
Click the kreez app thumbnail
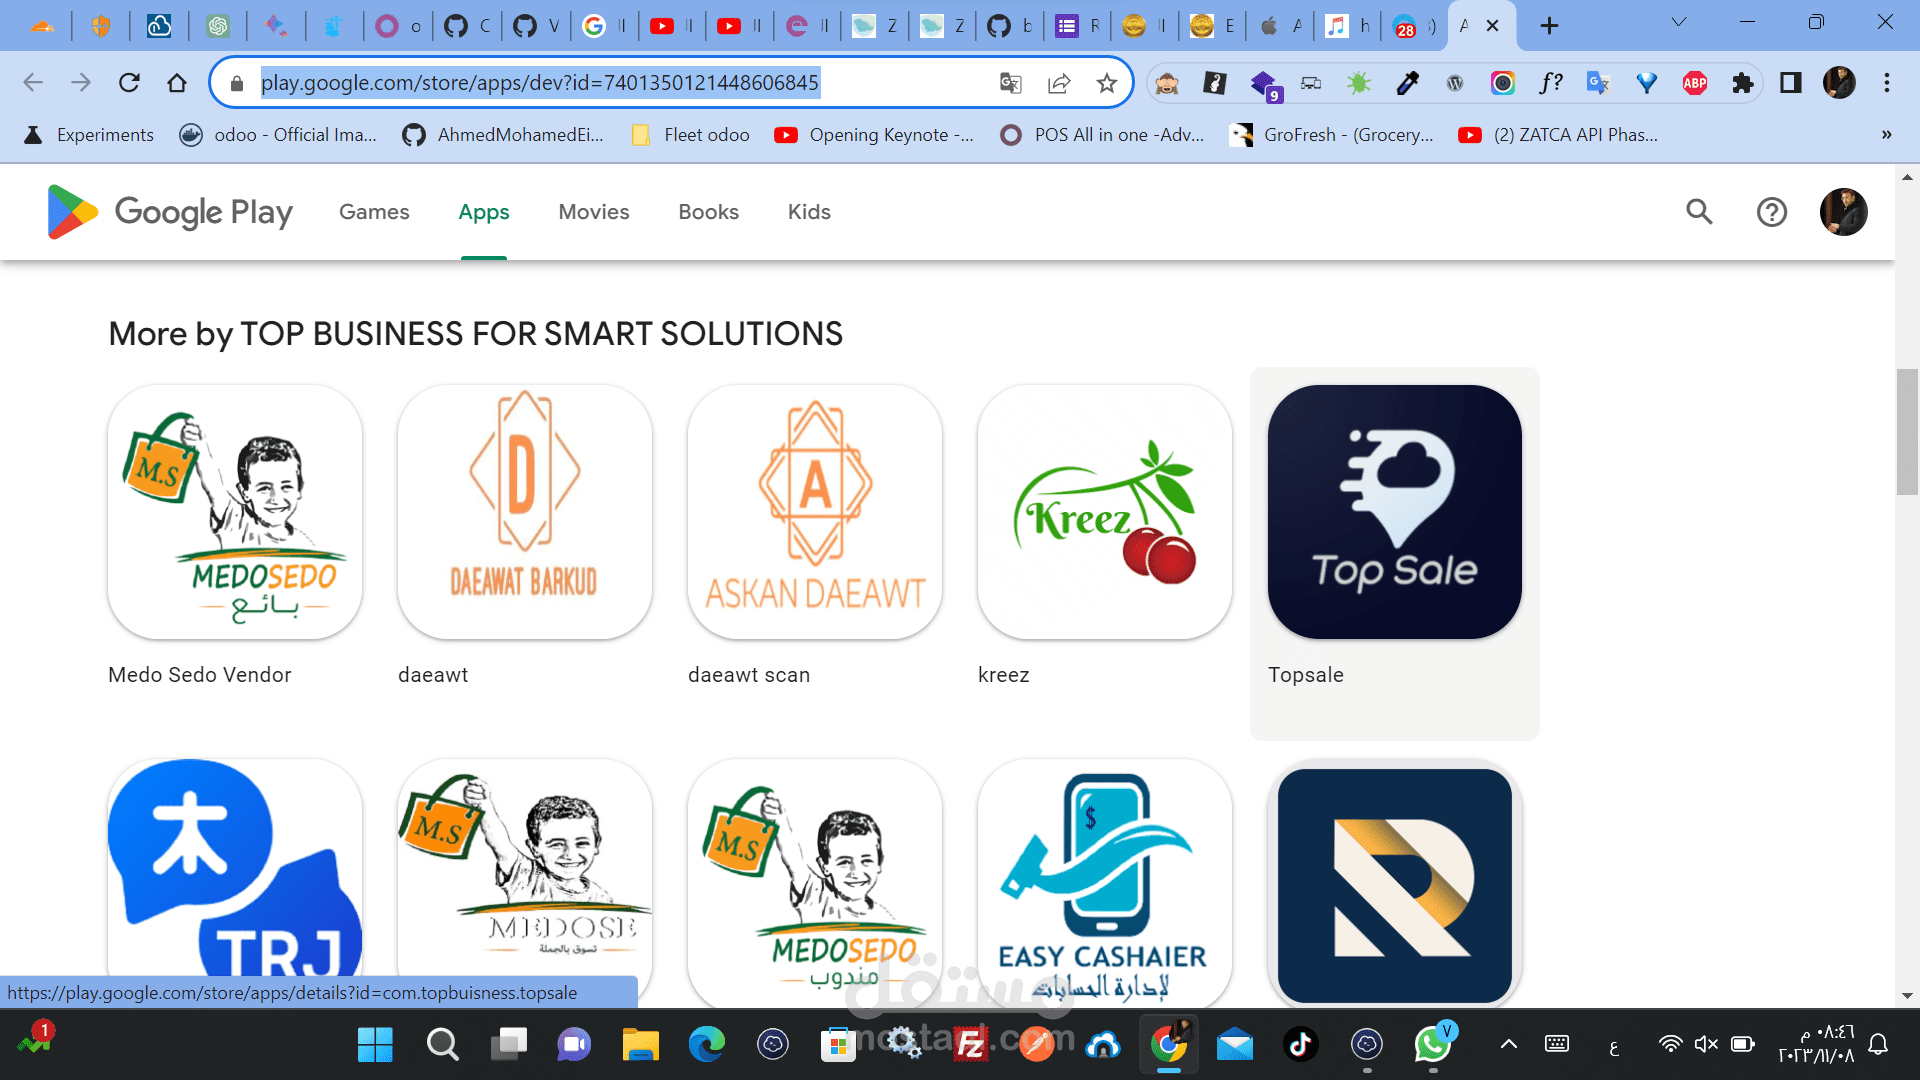tap(1104, 512)
